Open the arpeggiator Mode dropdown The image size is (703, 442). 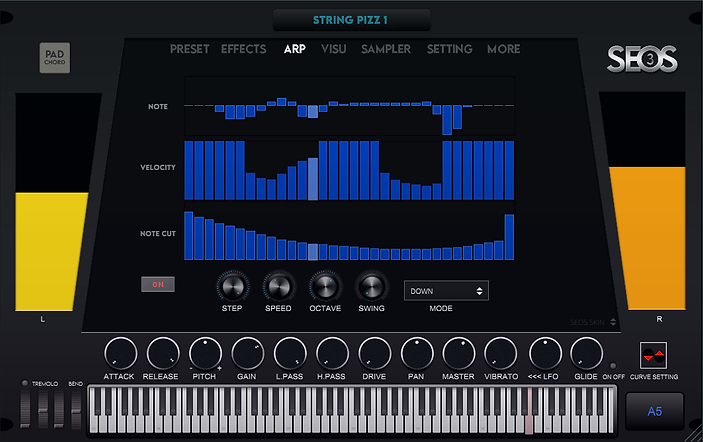(446, 291)
